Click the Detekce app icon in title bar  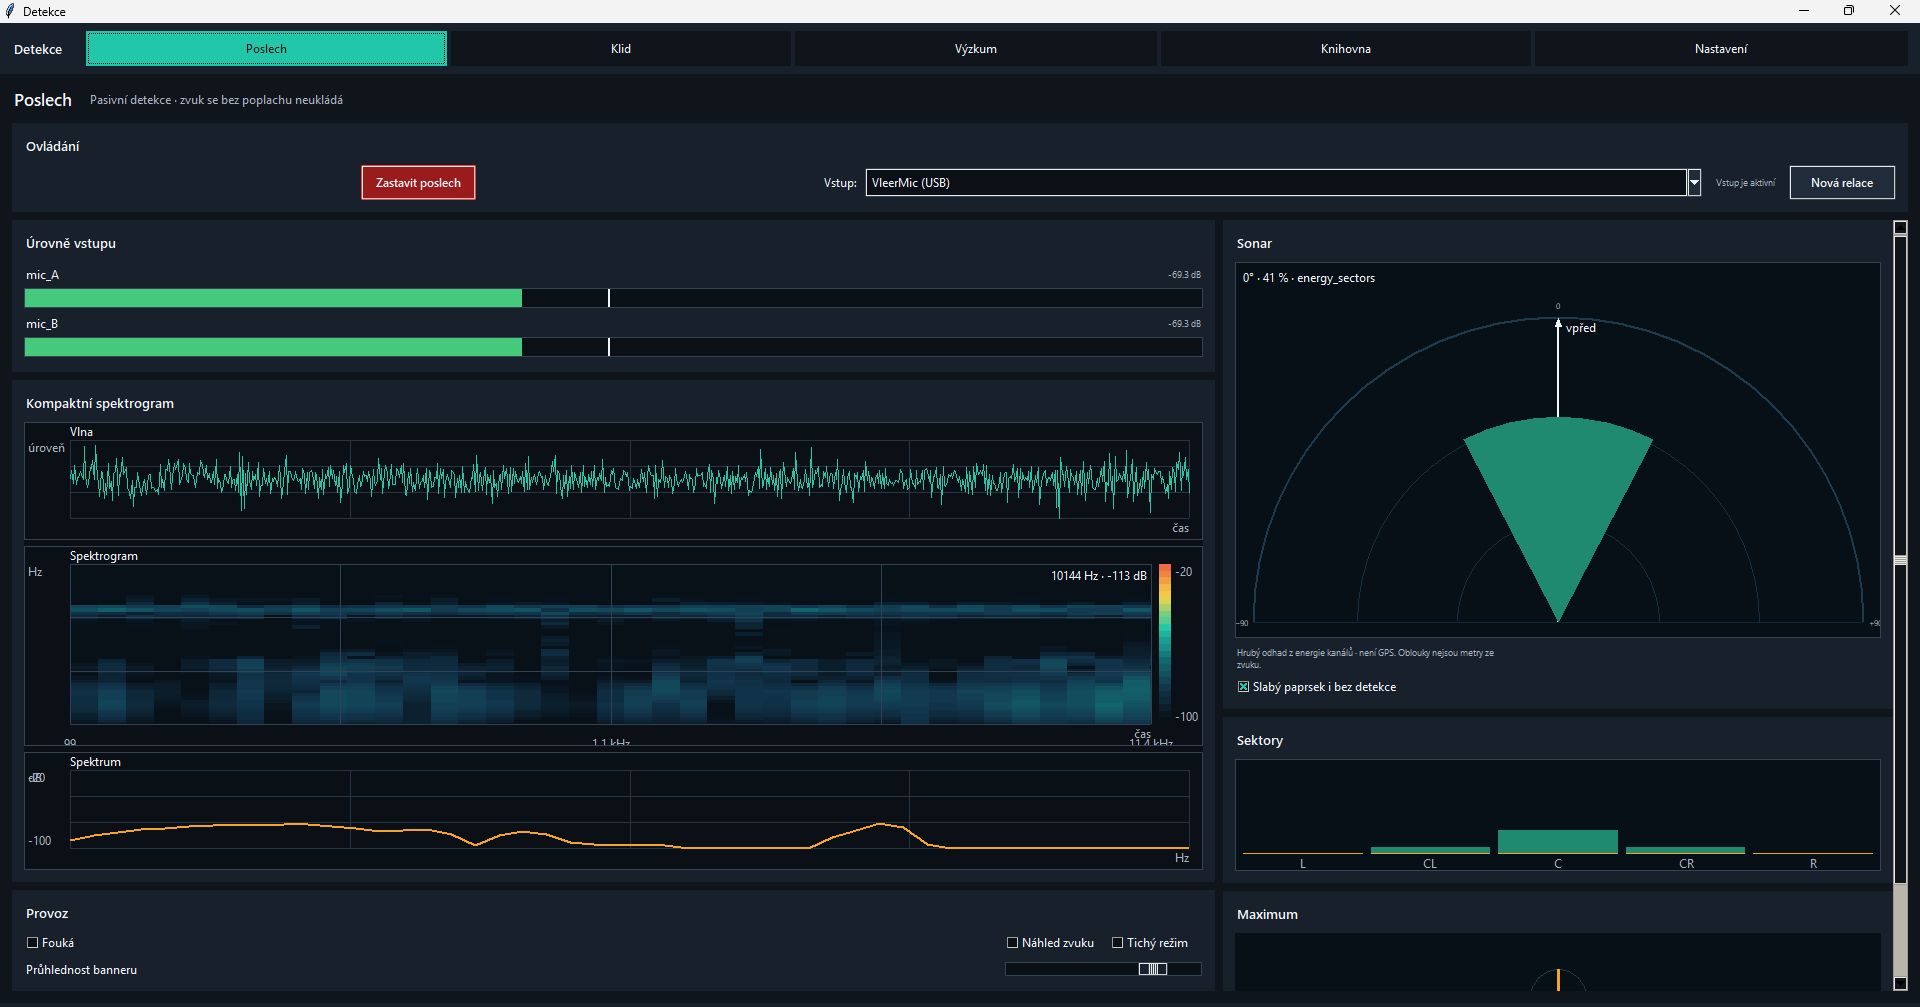[x=10, y=11]
